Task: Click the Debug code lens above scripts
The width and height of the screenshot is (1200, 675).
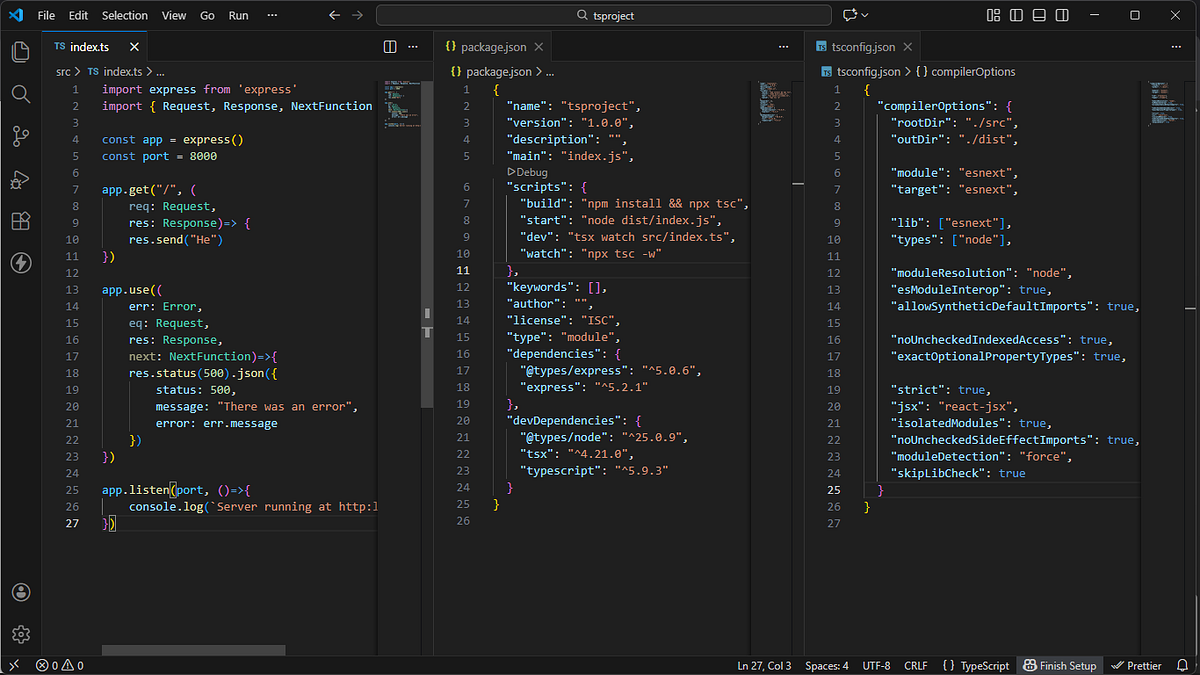Action: click(527, 172)
